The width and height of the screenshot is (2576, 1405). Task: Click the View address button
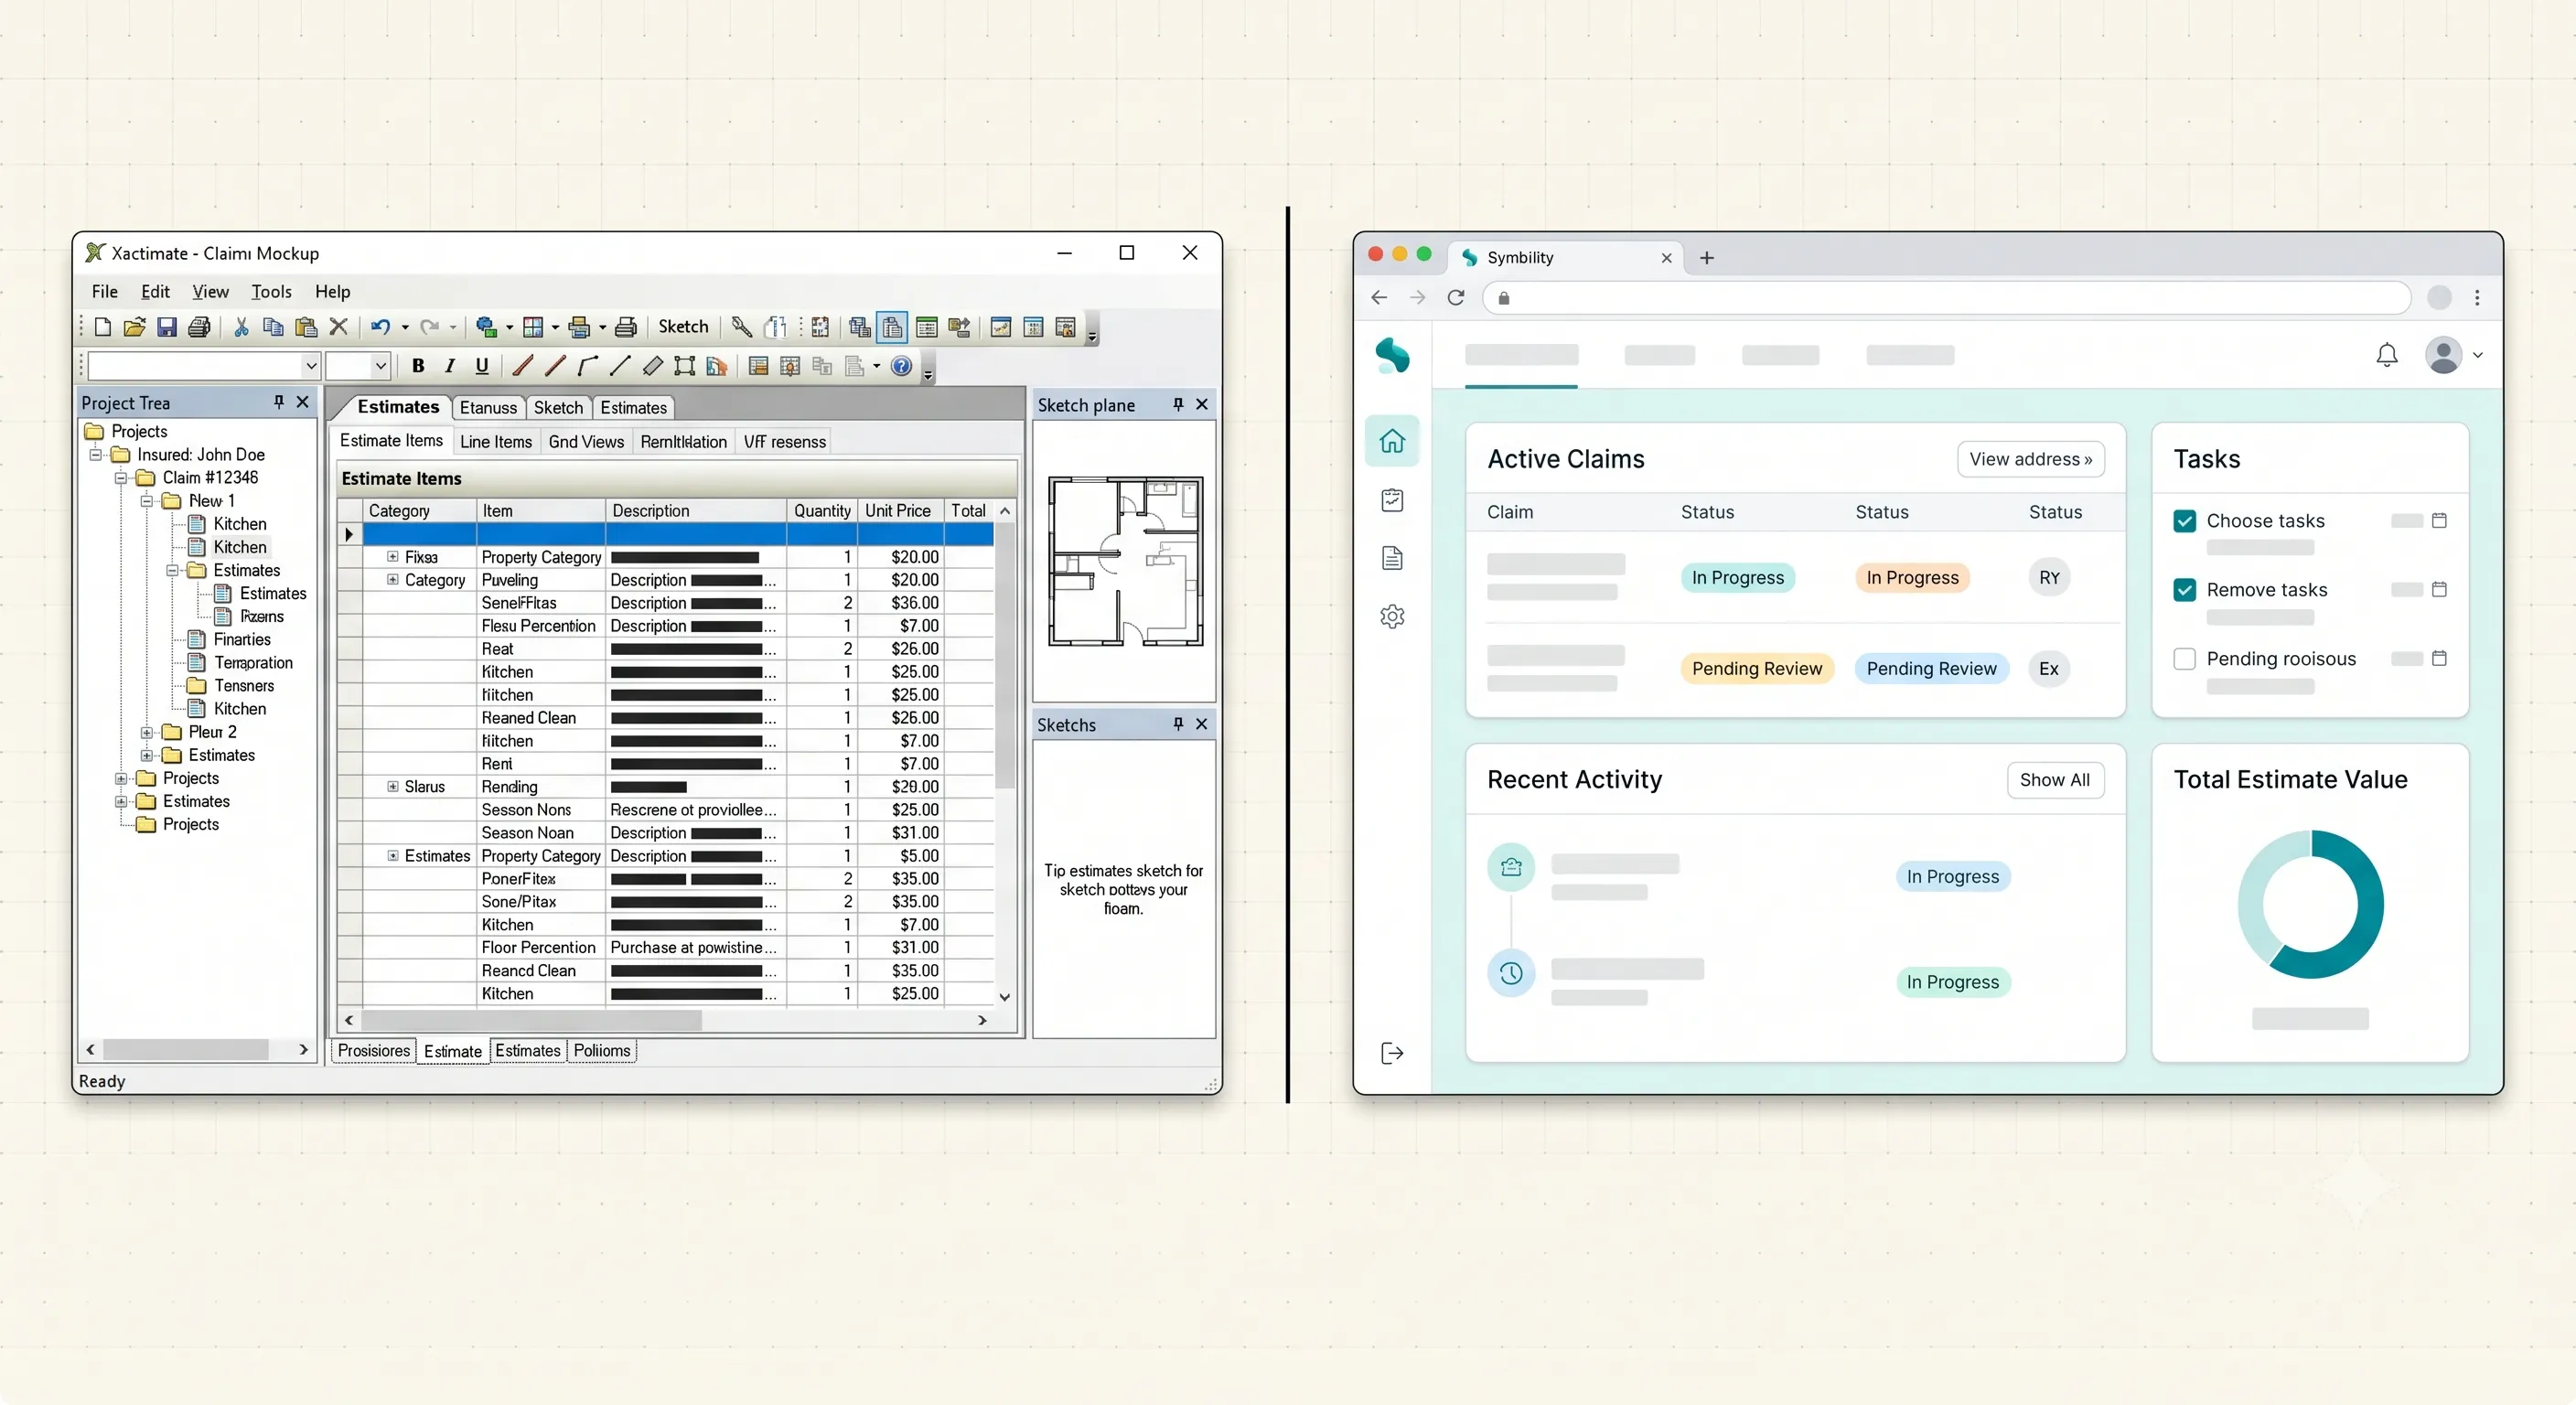pyautogui.click(x=2030, y=459)
